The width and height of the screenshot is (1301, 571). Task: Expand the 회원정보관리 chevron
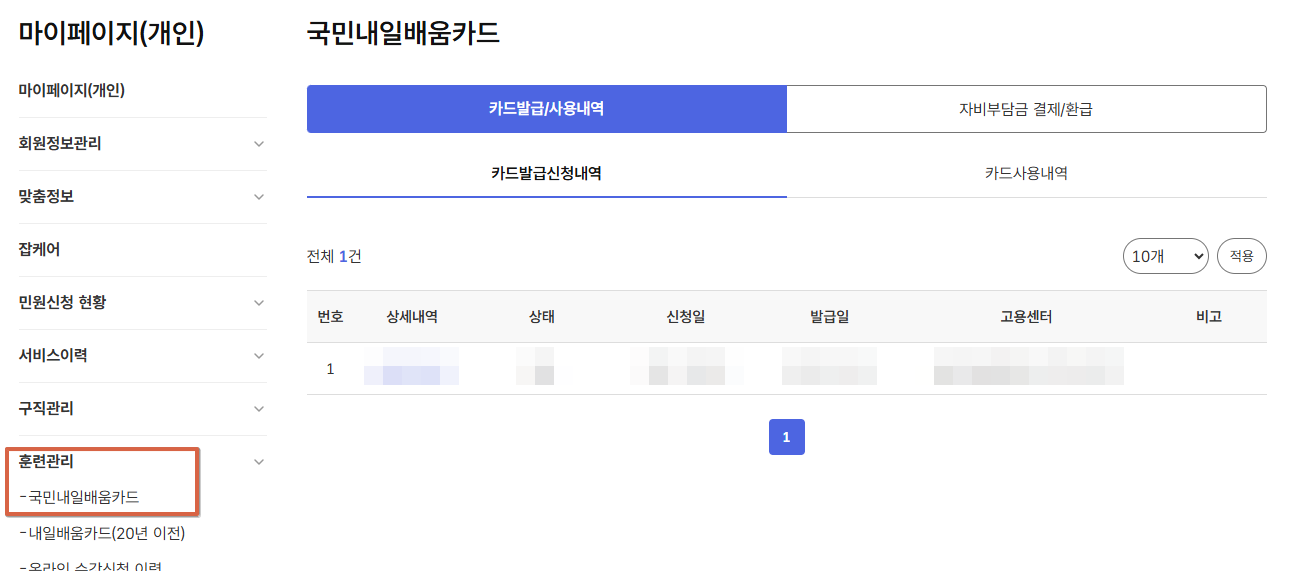click(x=259, y=144)
